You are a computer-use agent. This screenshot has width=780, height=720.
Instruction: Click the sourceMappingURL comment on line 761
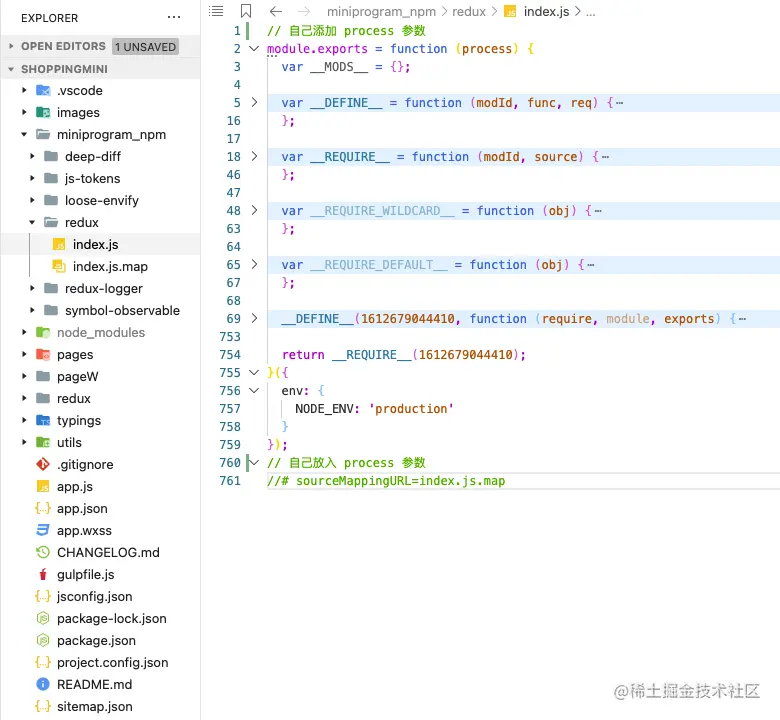click(386, 481)
